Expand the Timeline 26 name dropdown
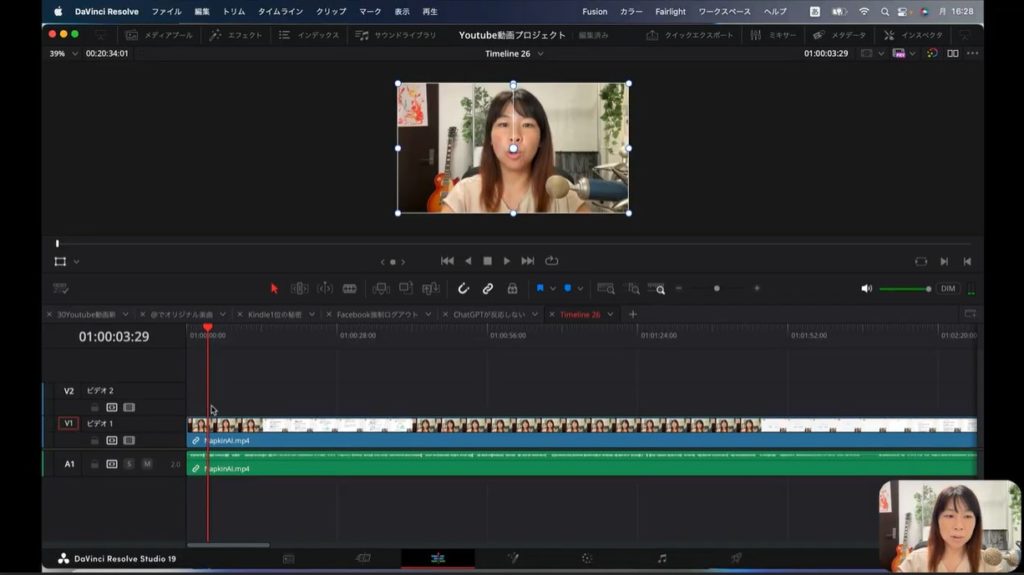Image resolution: width=1024 pixels, height=575 pixels. 541,54
